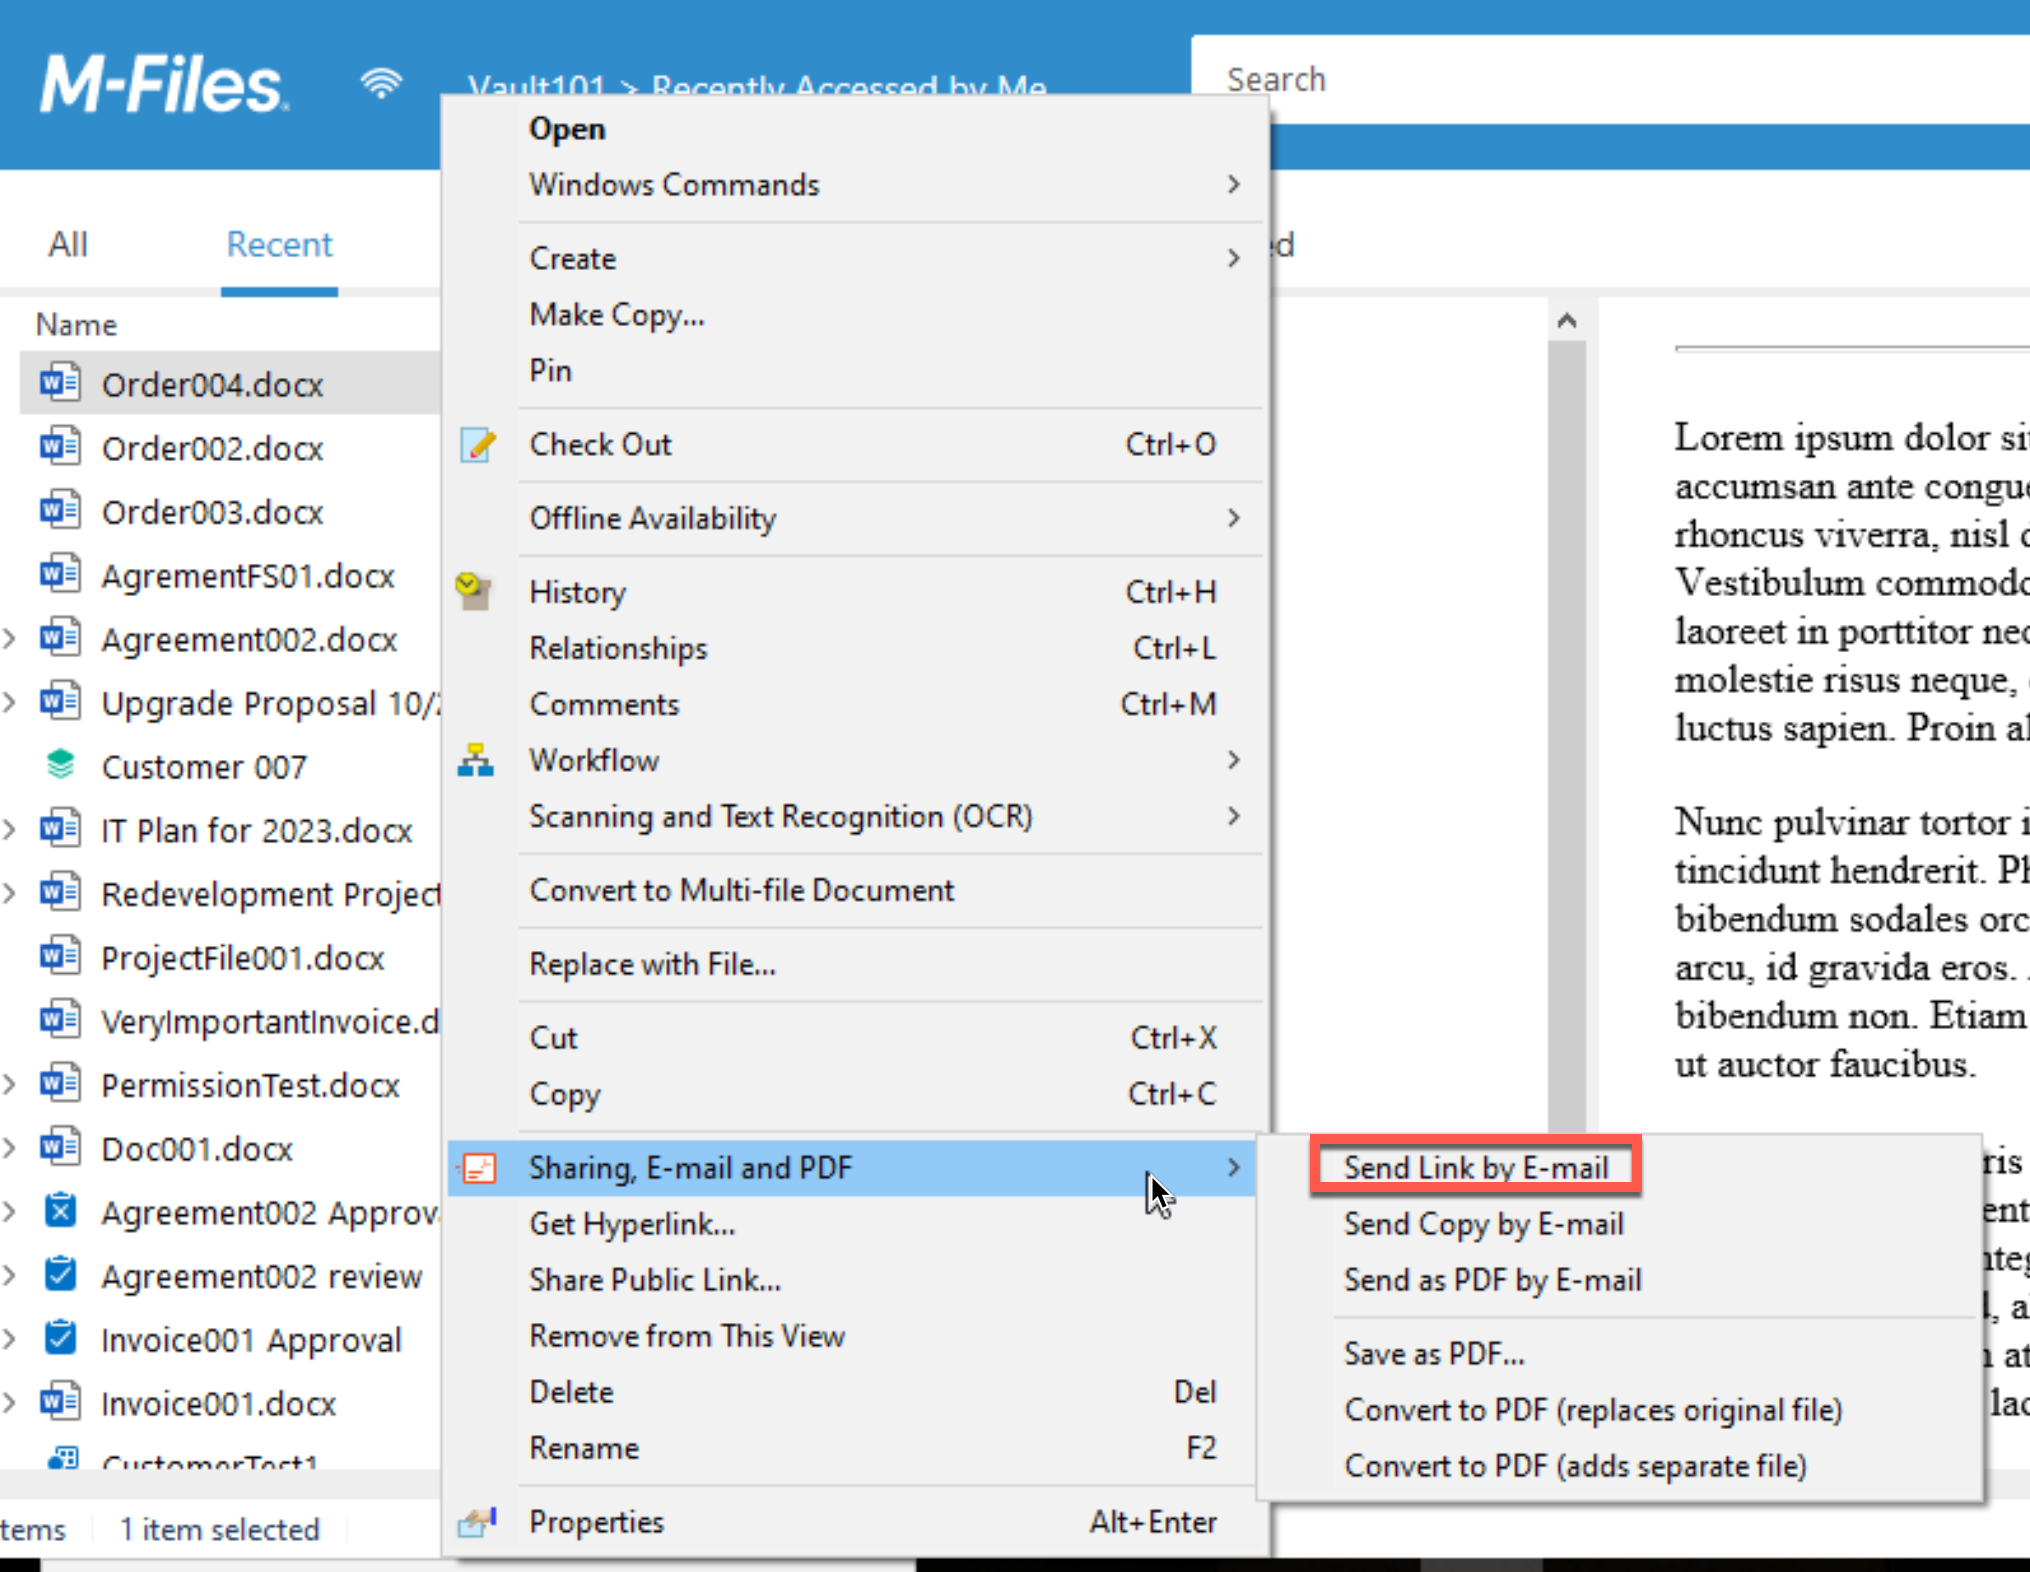Open the Create submenu
2030x1572 pixels.
tap(855, 259)
